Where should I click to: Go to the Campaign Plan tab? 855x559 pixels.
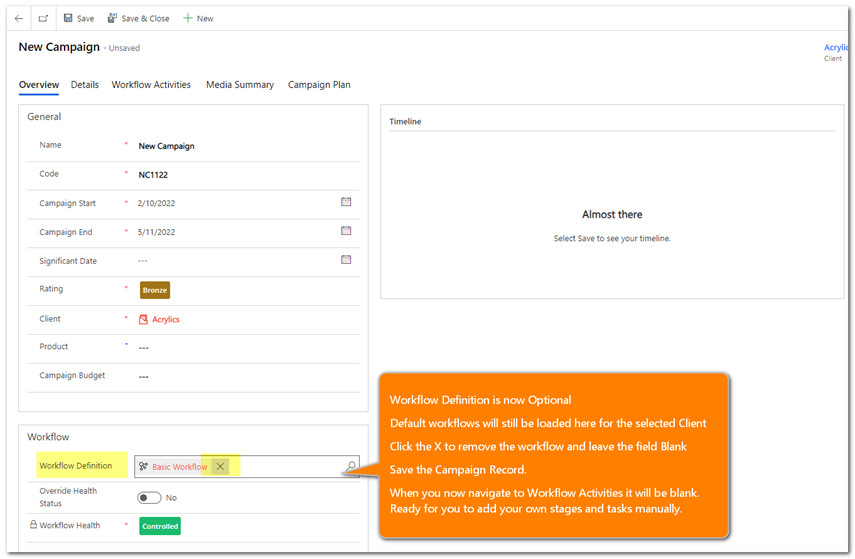click(319, 85)
